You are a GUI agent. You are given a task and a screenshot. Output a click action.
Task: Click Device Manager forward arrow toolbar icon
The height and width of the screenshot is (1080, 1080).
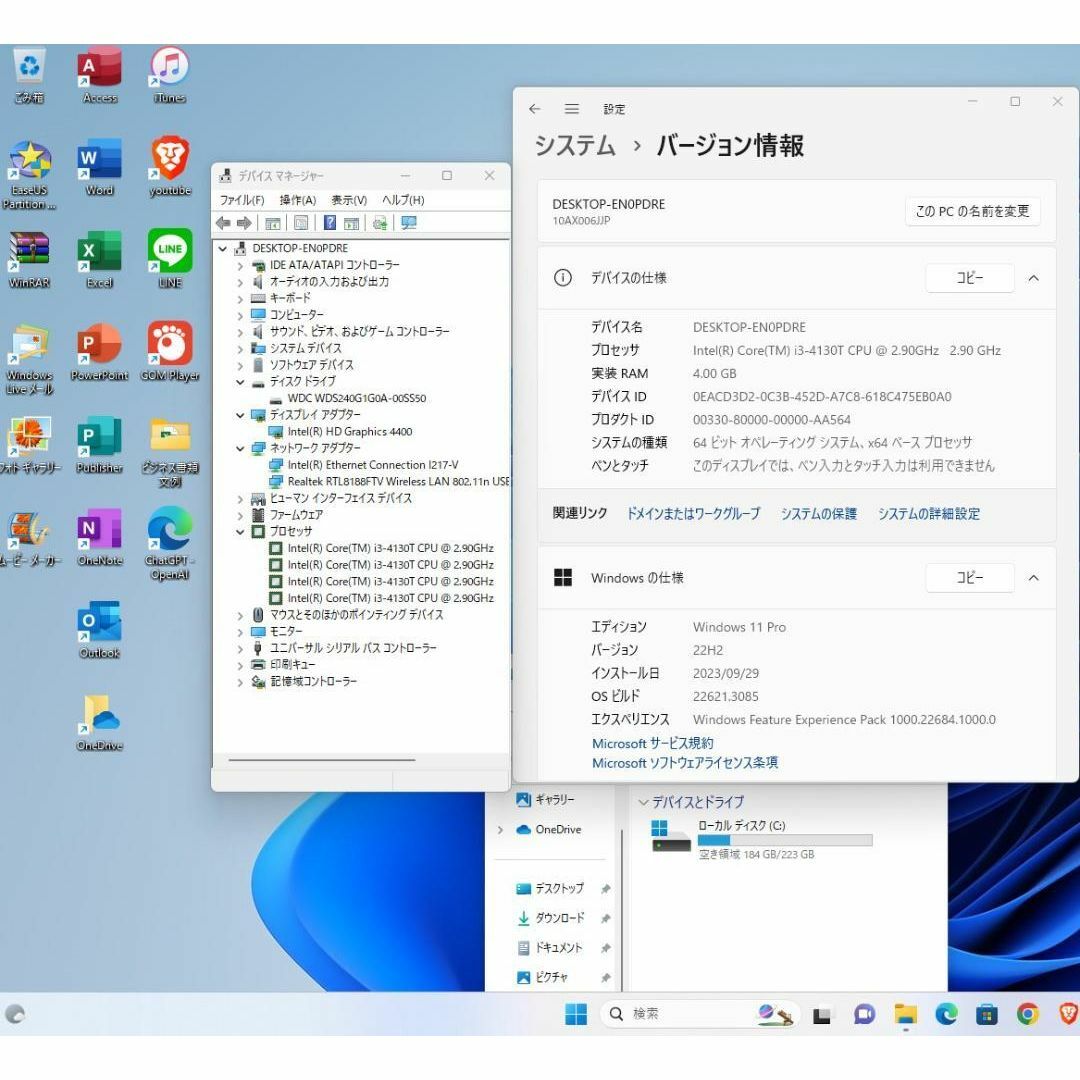coord(244,222)
